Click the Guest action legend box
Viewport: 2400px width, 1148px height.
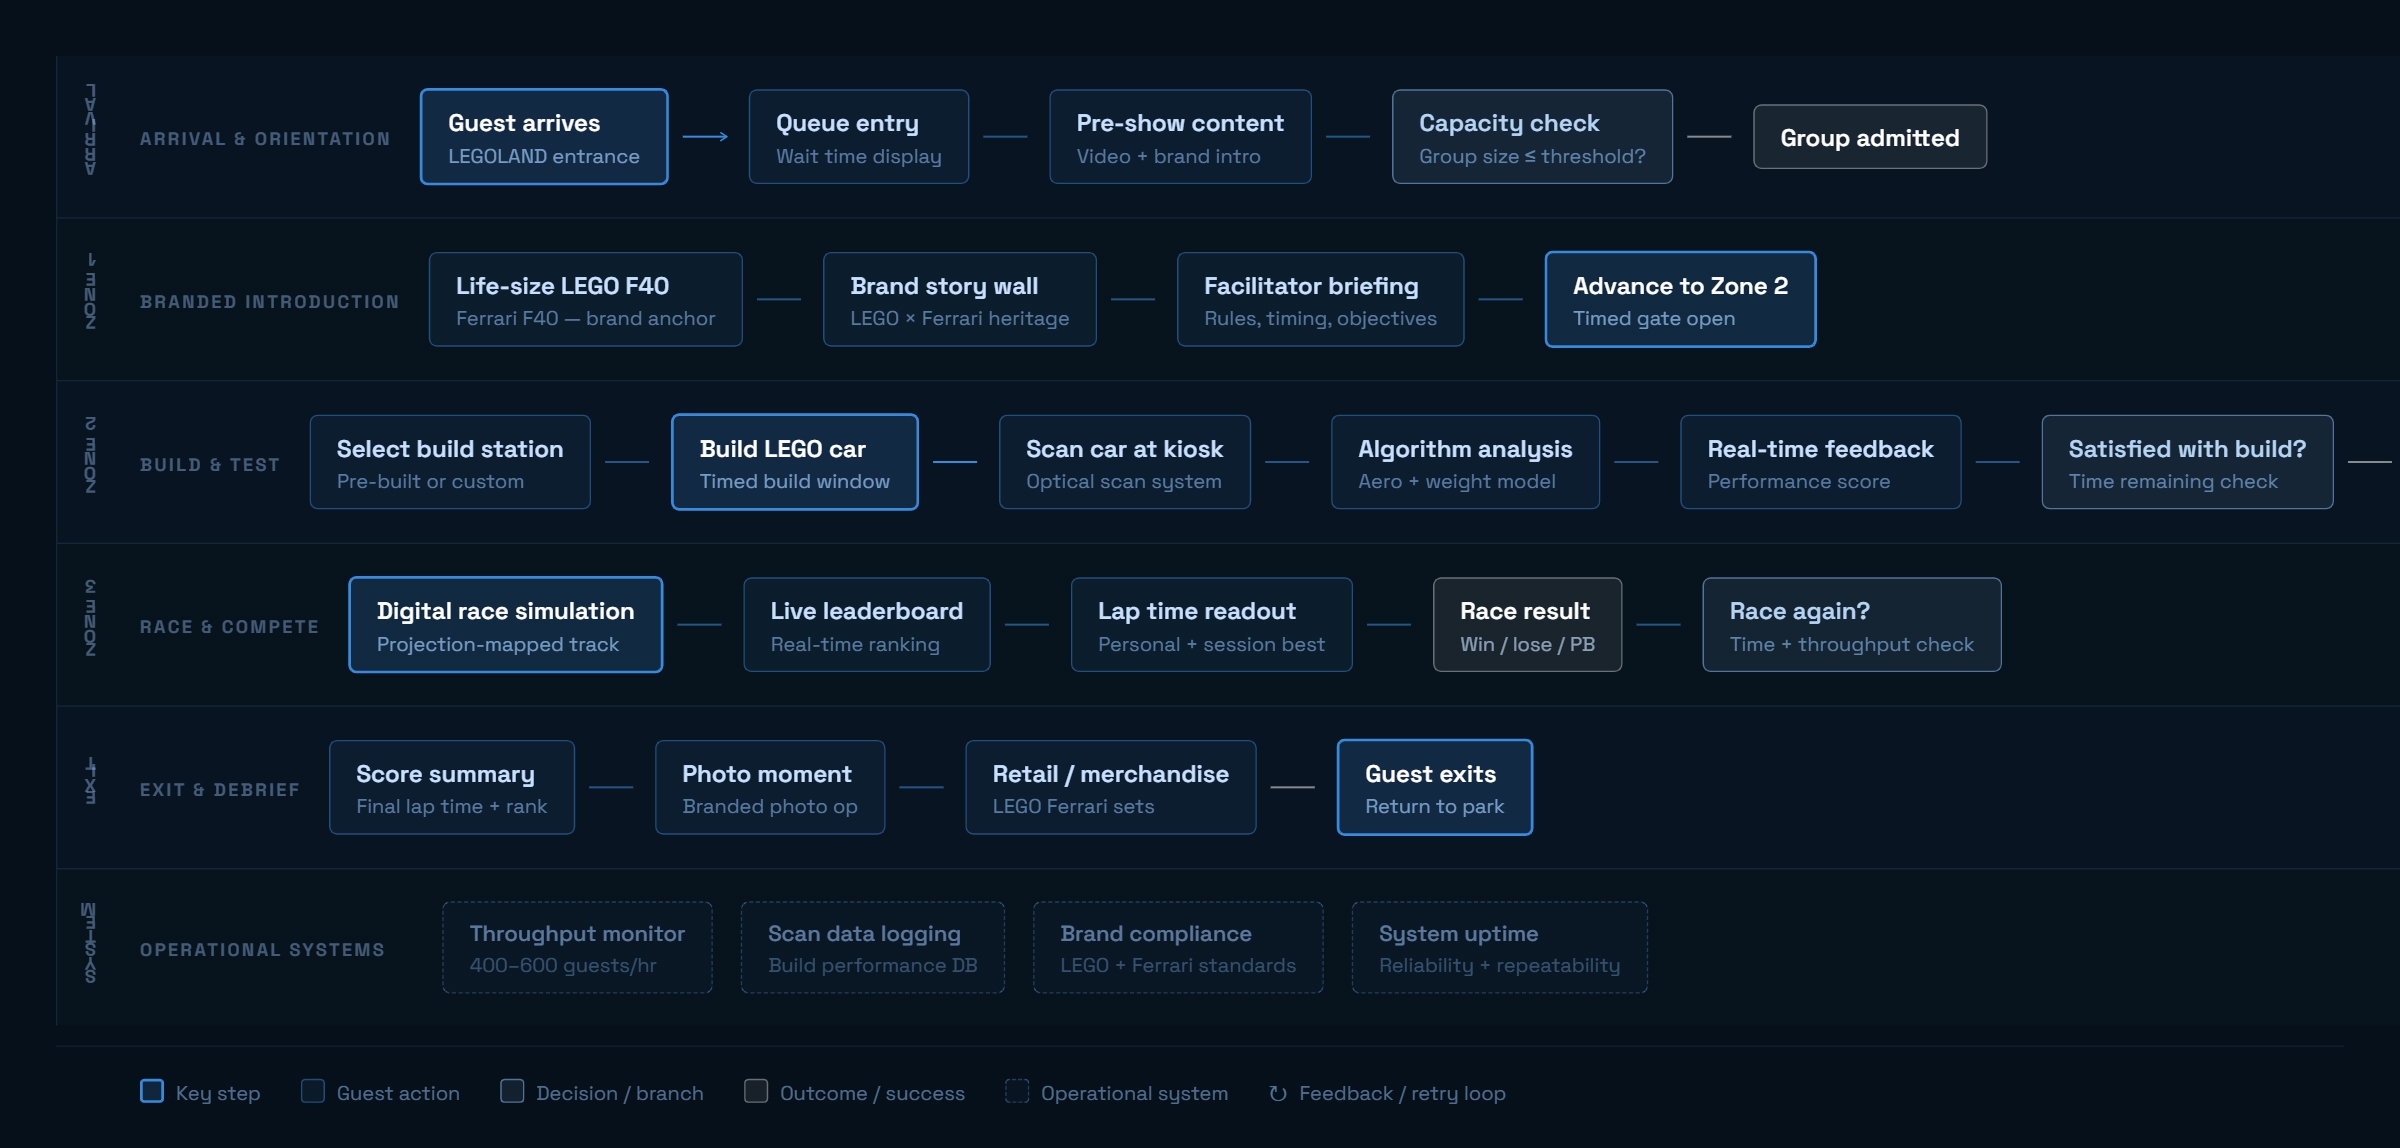click(x=313, y=1091)
